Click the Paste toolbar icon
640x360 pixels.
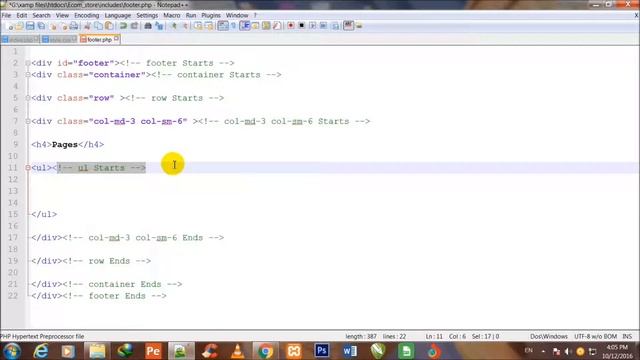pos(109,26)
